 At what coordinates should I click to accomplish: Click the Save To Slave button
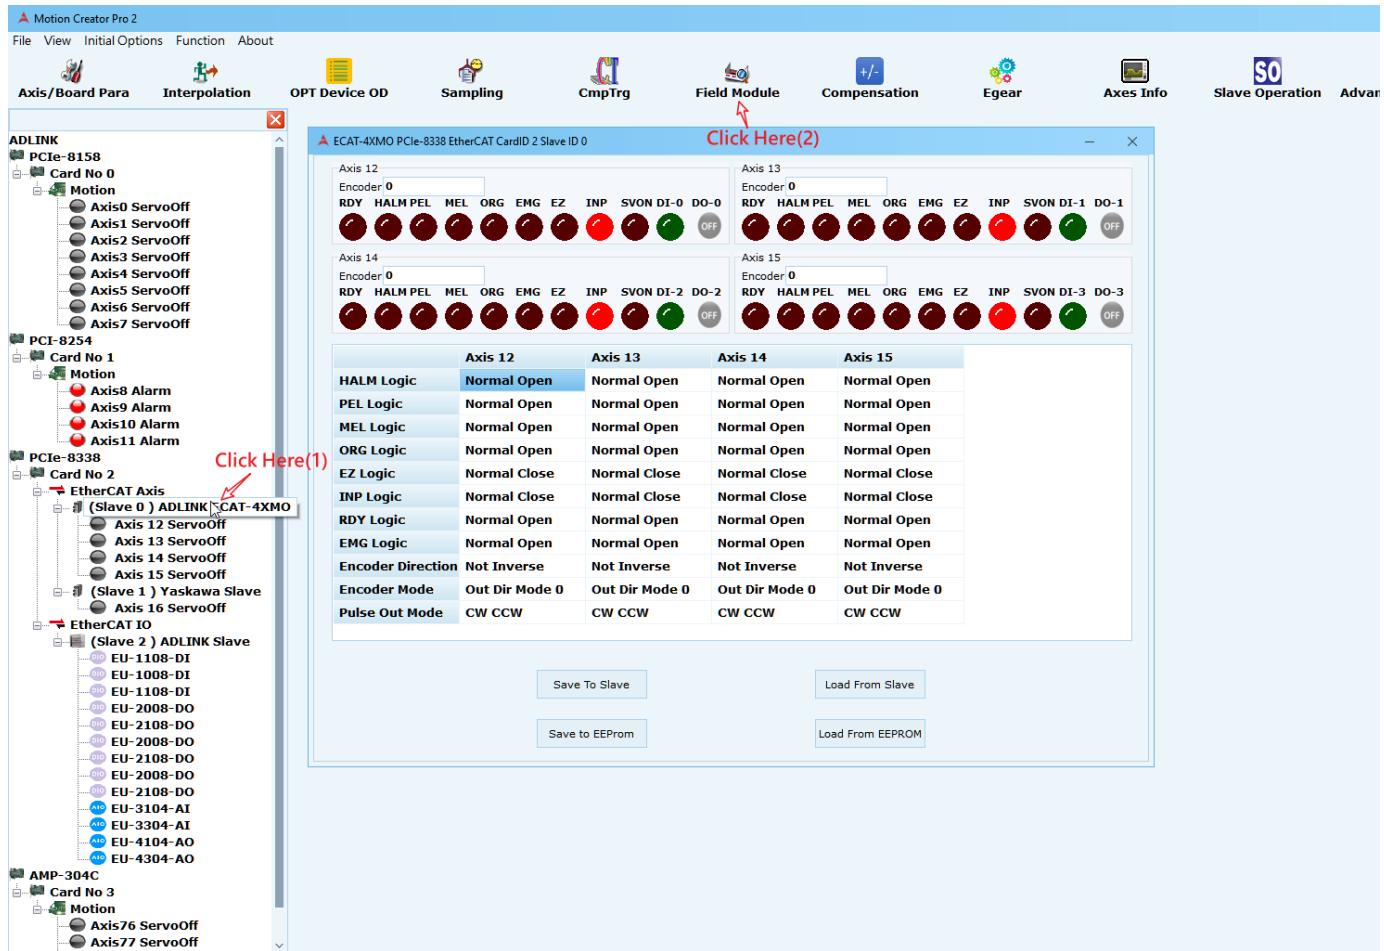[x=591, y=685]
